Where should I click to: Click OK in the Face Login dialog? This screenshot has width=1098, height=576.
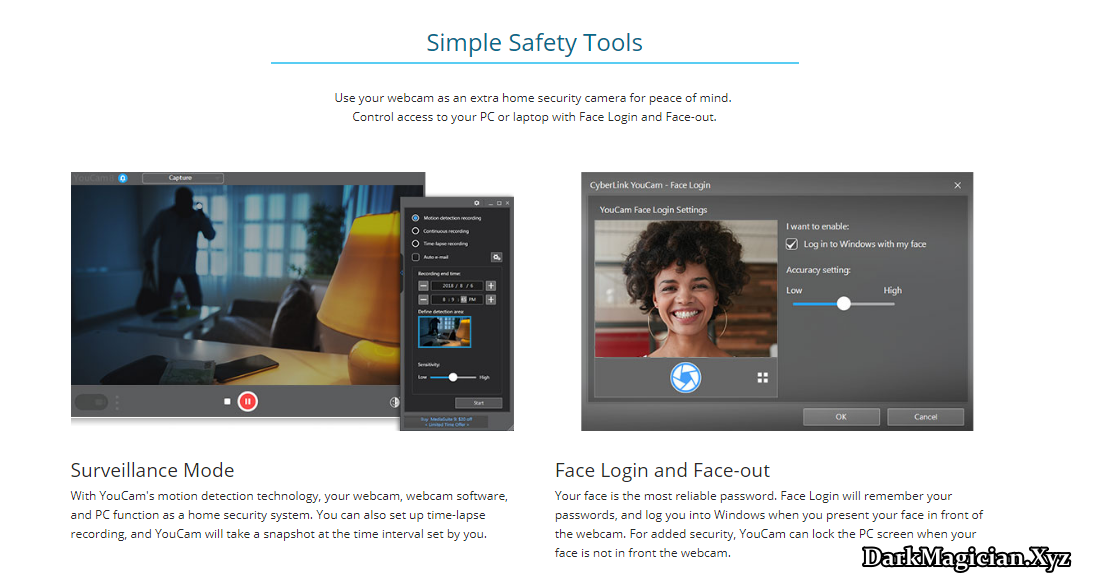(x=841, y=416)
